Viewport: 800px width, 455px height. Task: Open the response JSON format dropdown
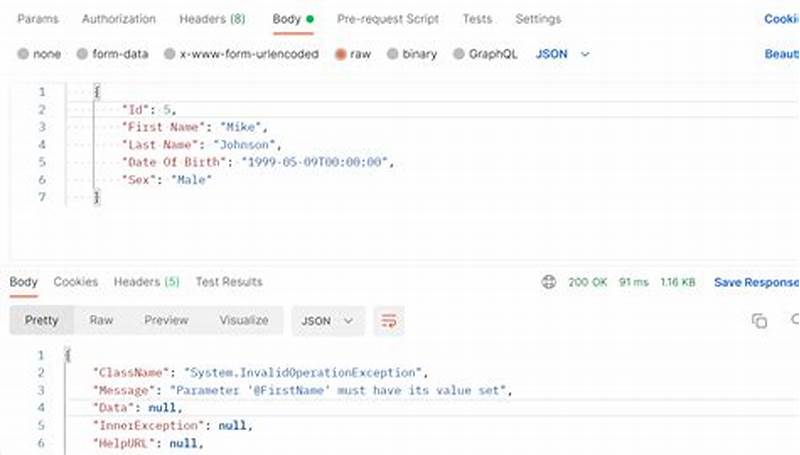(x=328, y=321)
